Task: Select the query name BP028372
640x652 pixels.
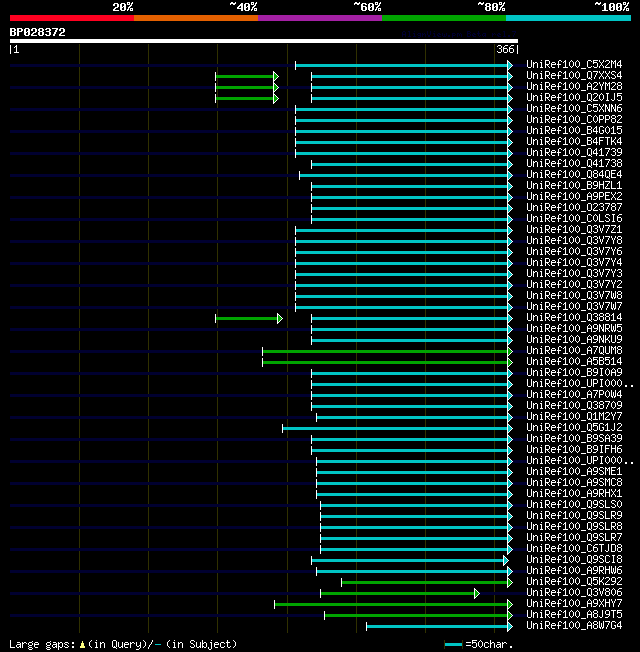Action: point(37,32)
